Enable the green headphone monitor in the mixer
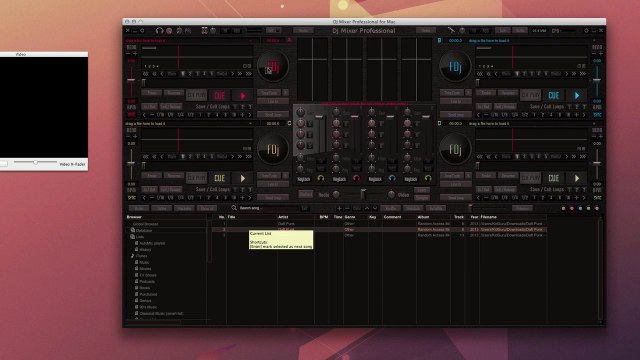This screenshot has height=360, width=640. click(x=428, y=178)
